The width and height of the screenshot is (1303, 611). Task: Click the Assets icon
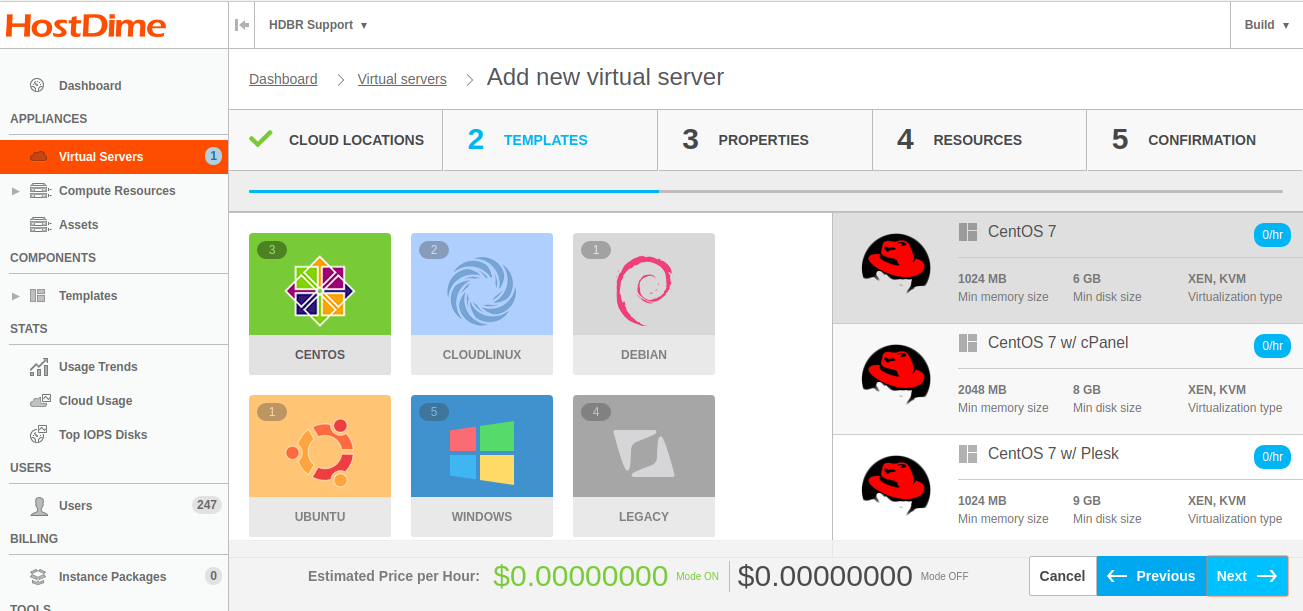coord(40,224)
